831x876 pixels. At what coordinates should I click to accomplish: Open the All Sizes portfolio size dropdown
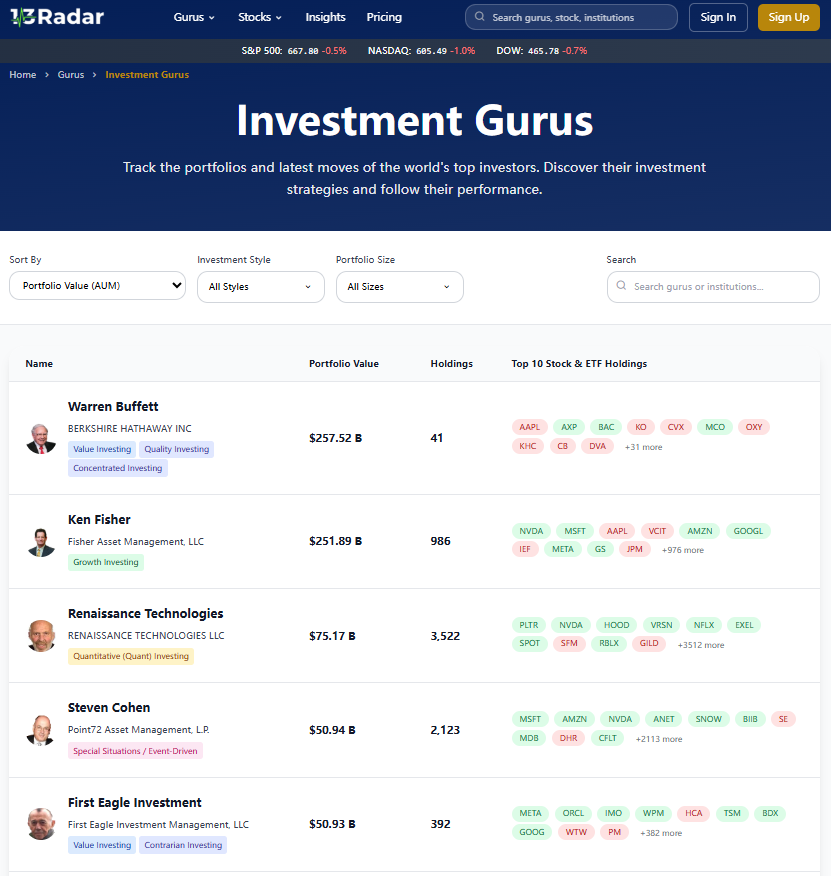coord(400,287)
